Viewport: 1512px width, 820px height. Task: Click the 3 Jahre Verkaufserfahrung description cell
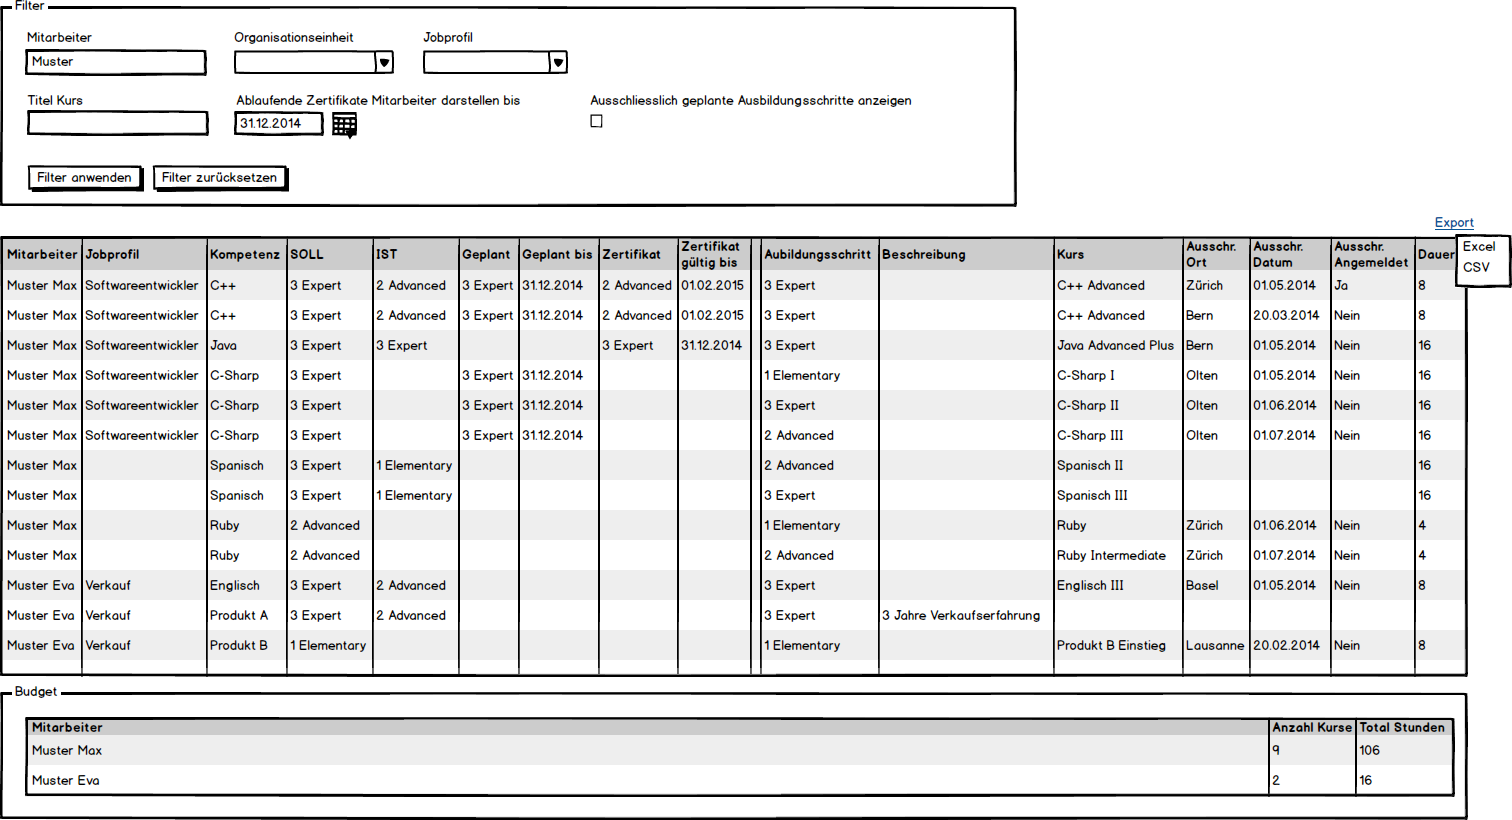[960, 616]
